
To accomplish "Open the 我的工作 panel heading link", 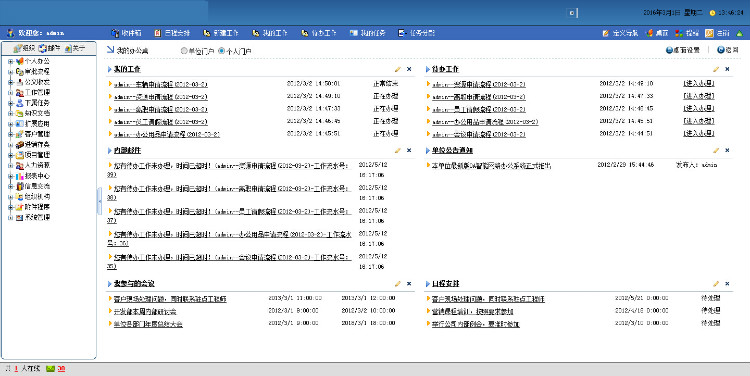I will 127,69.
